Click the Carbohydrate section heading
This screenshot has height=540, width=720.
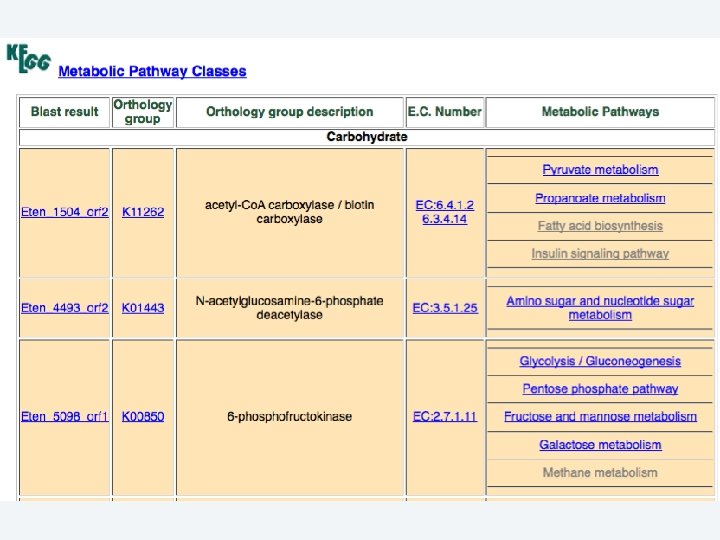click(x=367, y=137)
